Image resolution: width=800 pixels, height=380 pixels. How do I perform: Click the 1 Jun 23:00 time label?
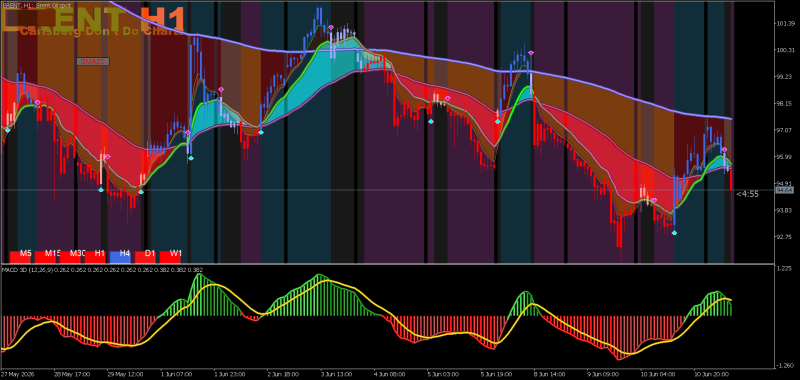click(x=229, y=374)
